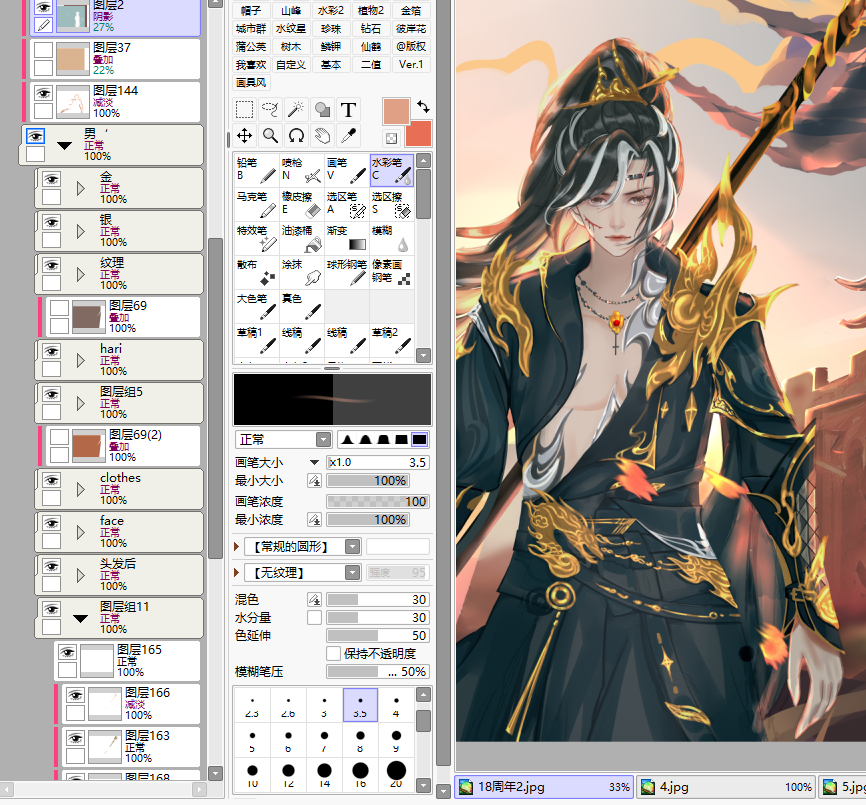This screenshot has height=805, width=866.
Task: Select the Text (T) tool
Action: tap(348, 110)
